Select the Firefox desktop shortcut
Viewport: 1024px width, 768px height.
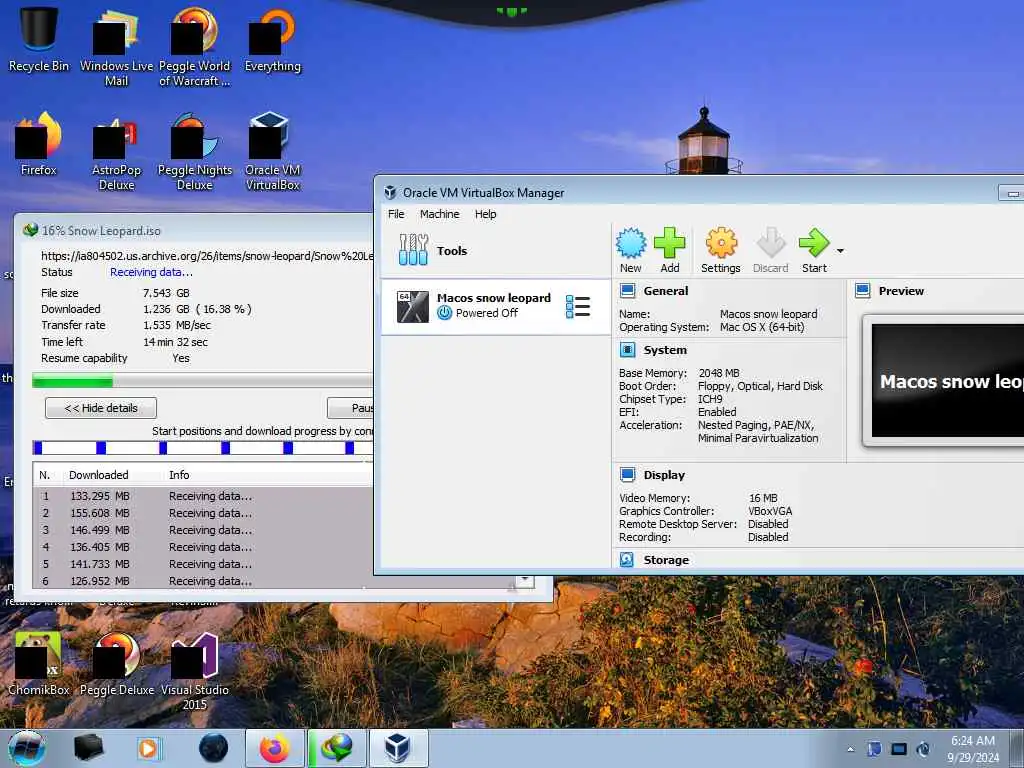pyautogui.click(x=39, y=144)
